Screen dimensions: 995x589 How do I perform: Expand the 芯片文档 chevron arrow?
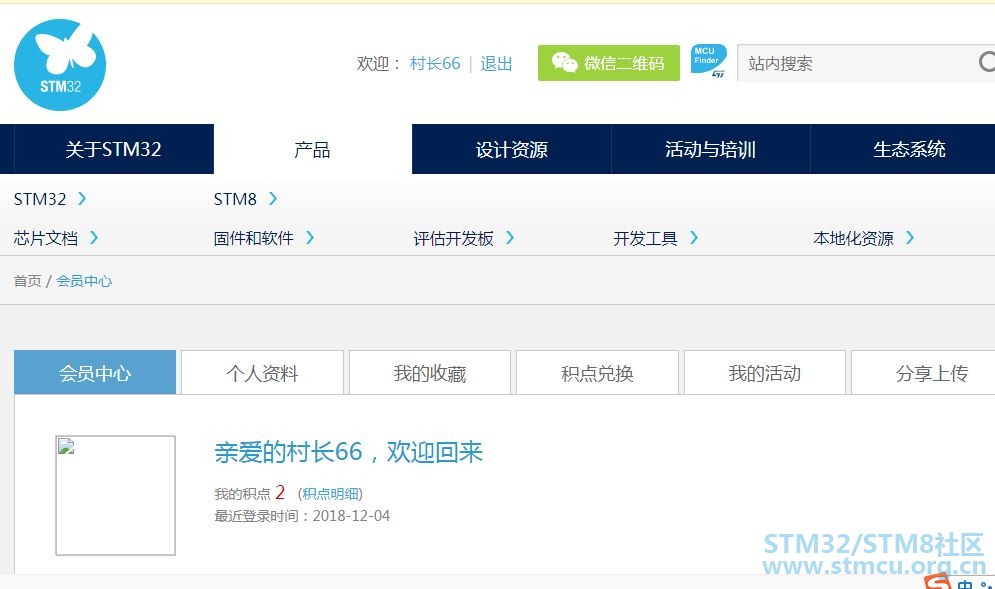pyautogui.click(x=94, y=237)
